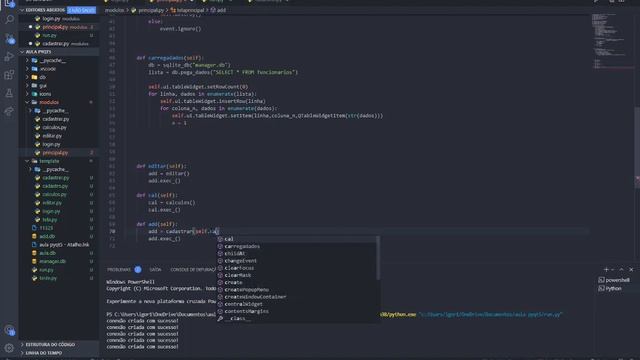This screenshot has width=640, height=360.
Task: Collapse the EDITORES ABERTOS section
Action: pyautogui.click(x=45, y=10)
